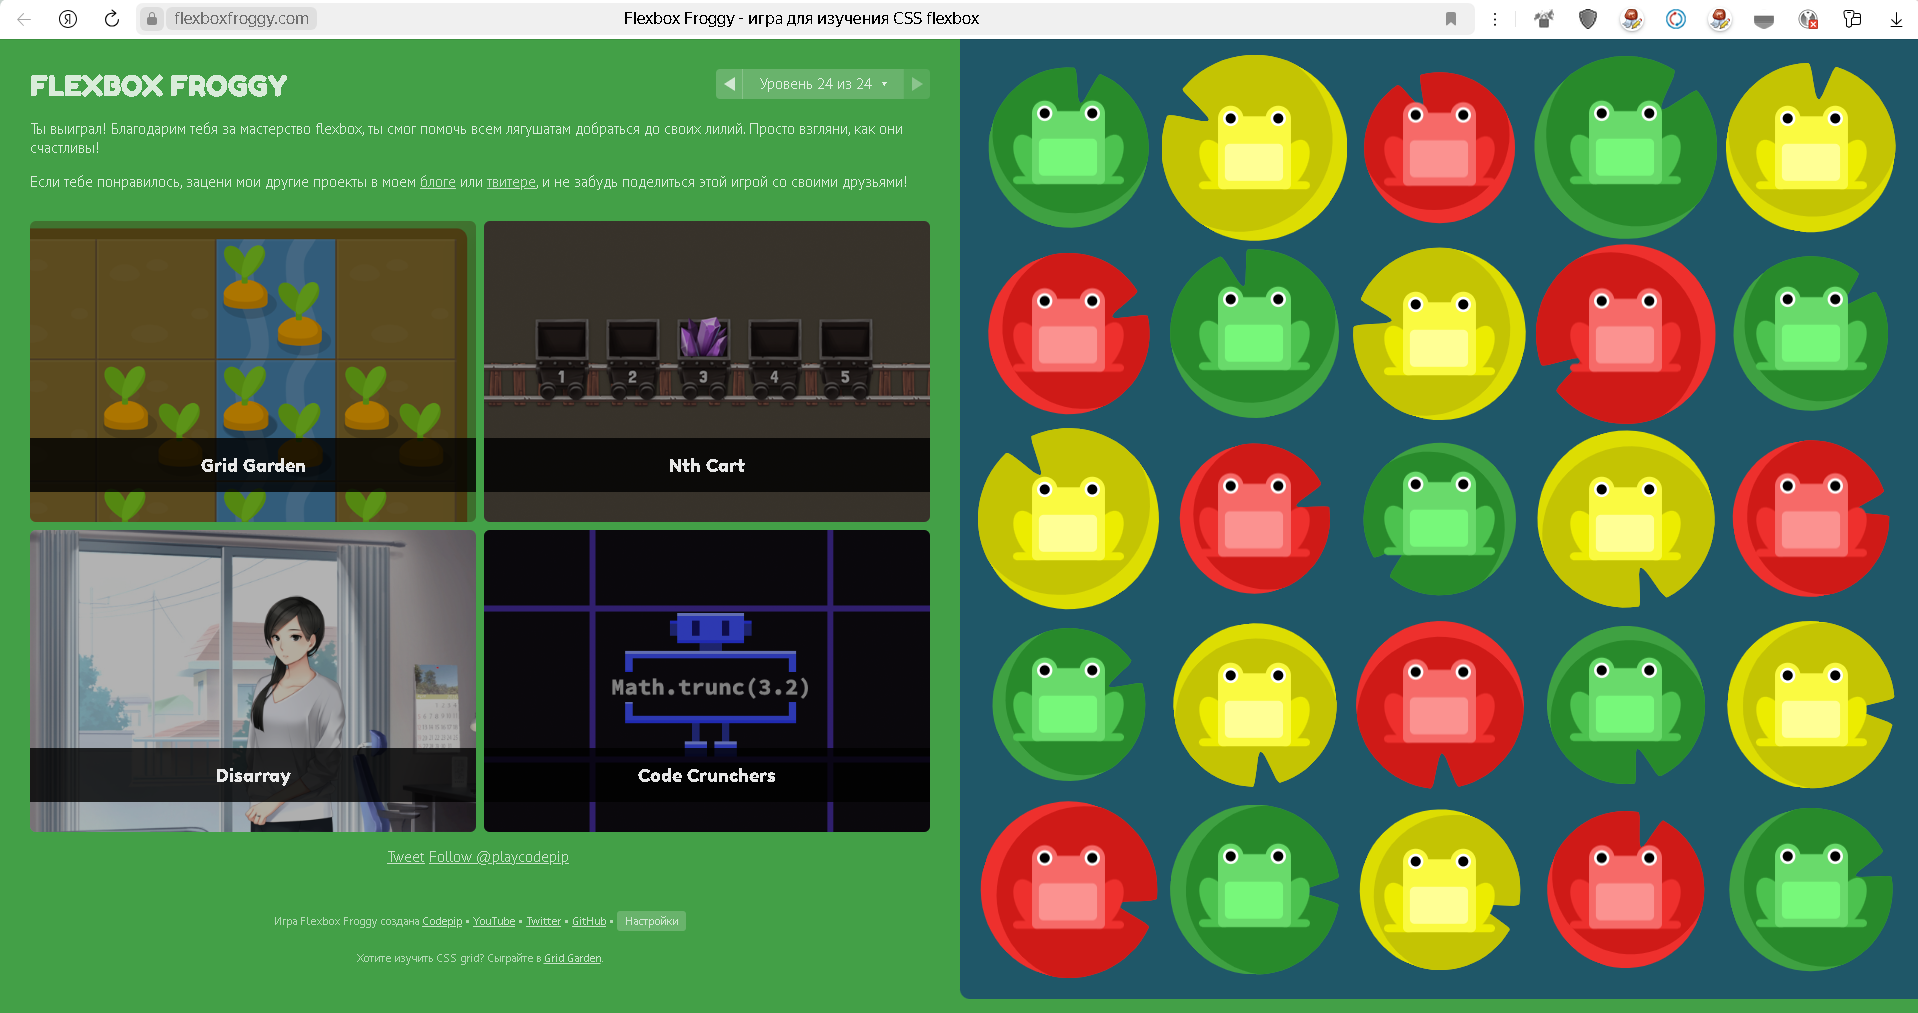Click the red frog in the middle of the fourth row
The image size is (1918, 1013).
(1439, 703)
